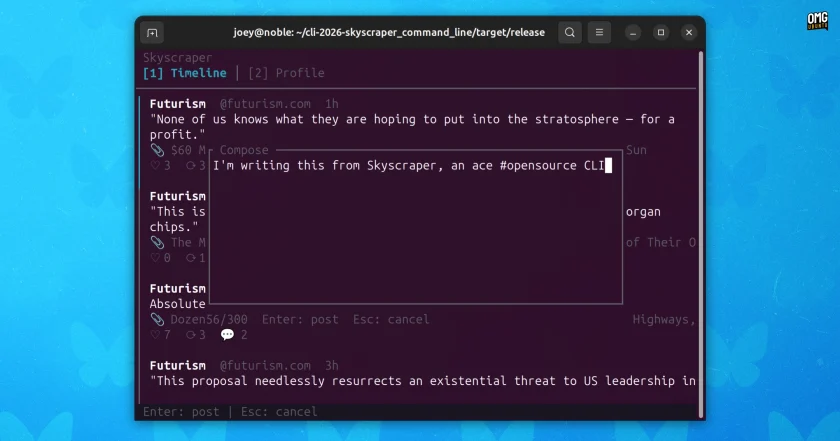
Task: Click the bottom status bar "Enter: post" hint
Action: [181, 412]
